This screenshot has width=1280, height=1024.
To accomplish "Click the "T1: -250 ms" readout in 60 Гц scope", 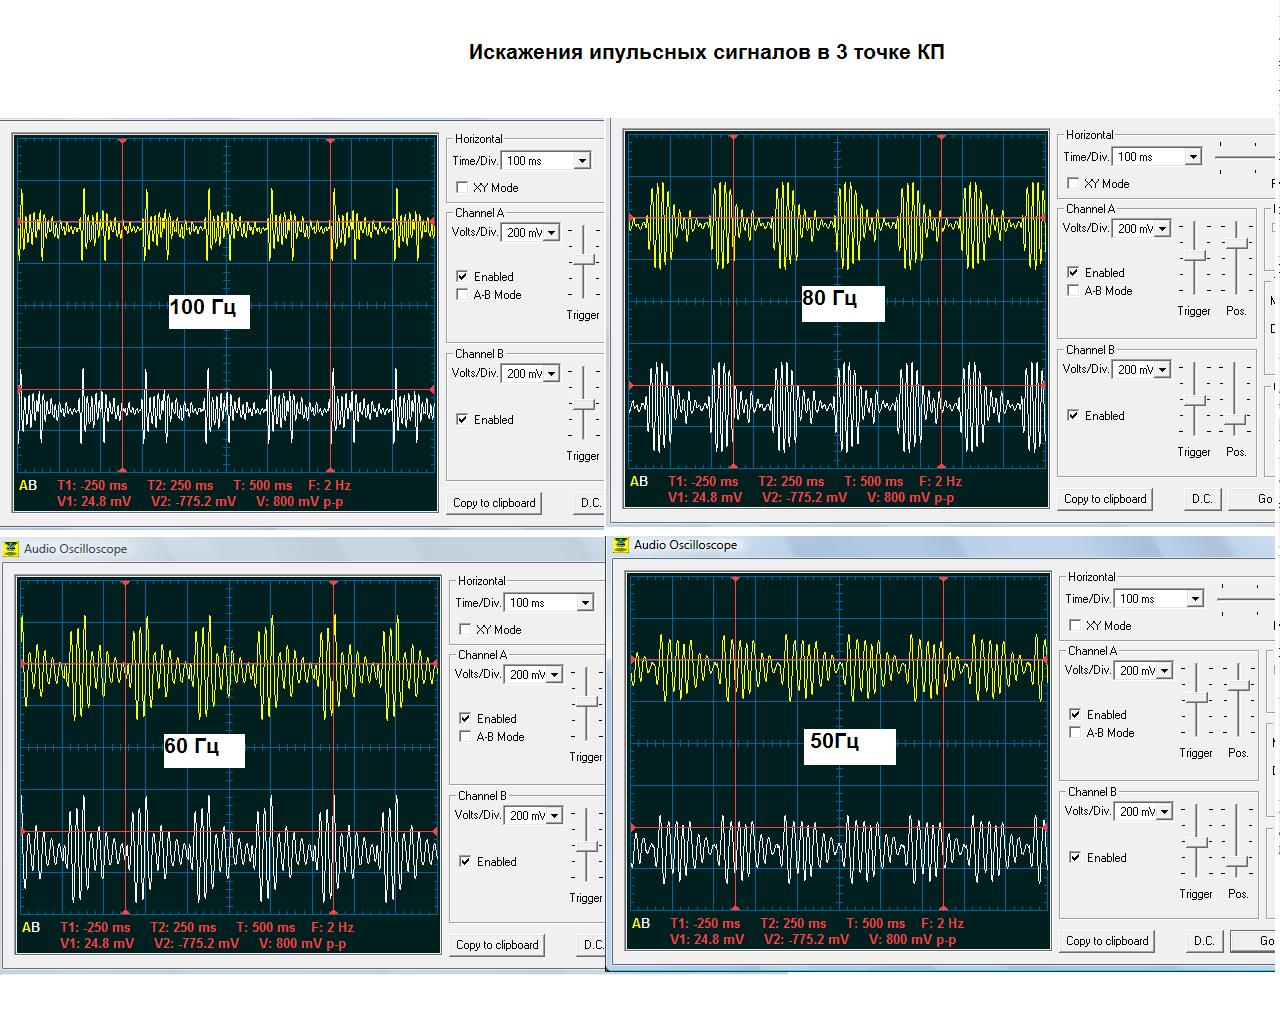I will click(94, 927).
